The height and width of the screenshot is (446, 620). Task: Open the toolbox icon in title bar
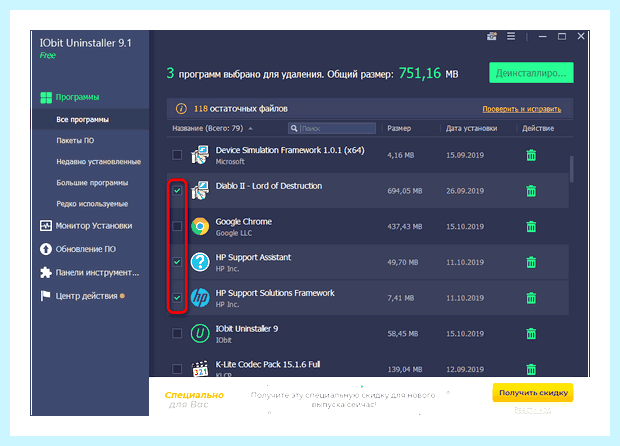491,36
